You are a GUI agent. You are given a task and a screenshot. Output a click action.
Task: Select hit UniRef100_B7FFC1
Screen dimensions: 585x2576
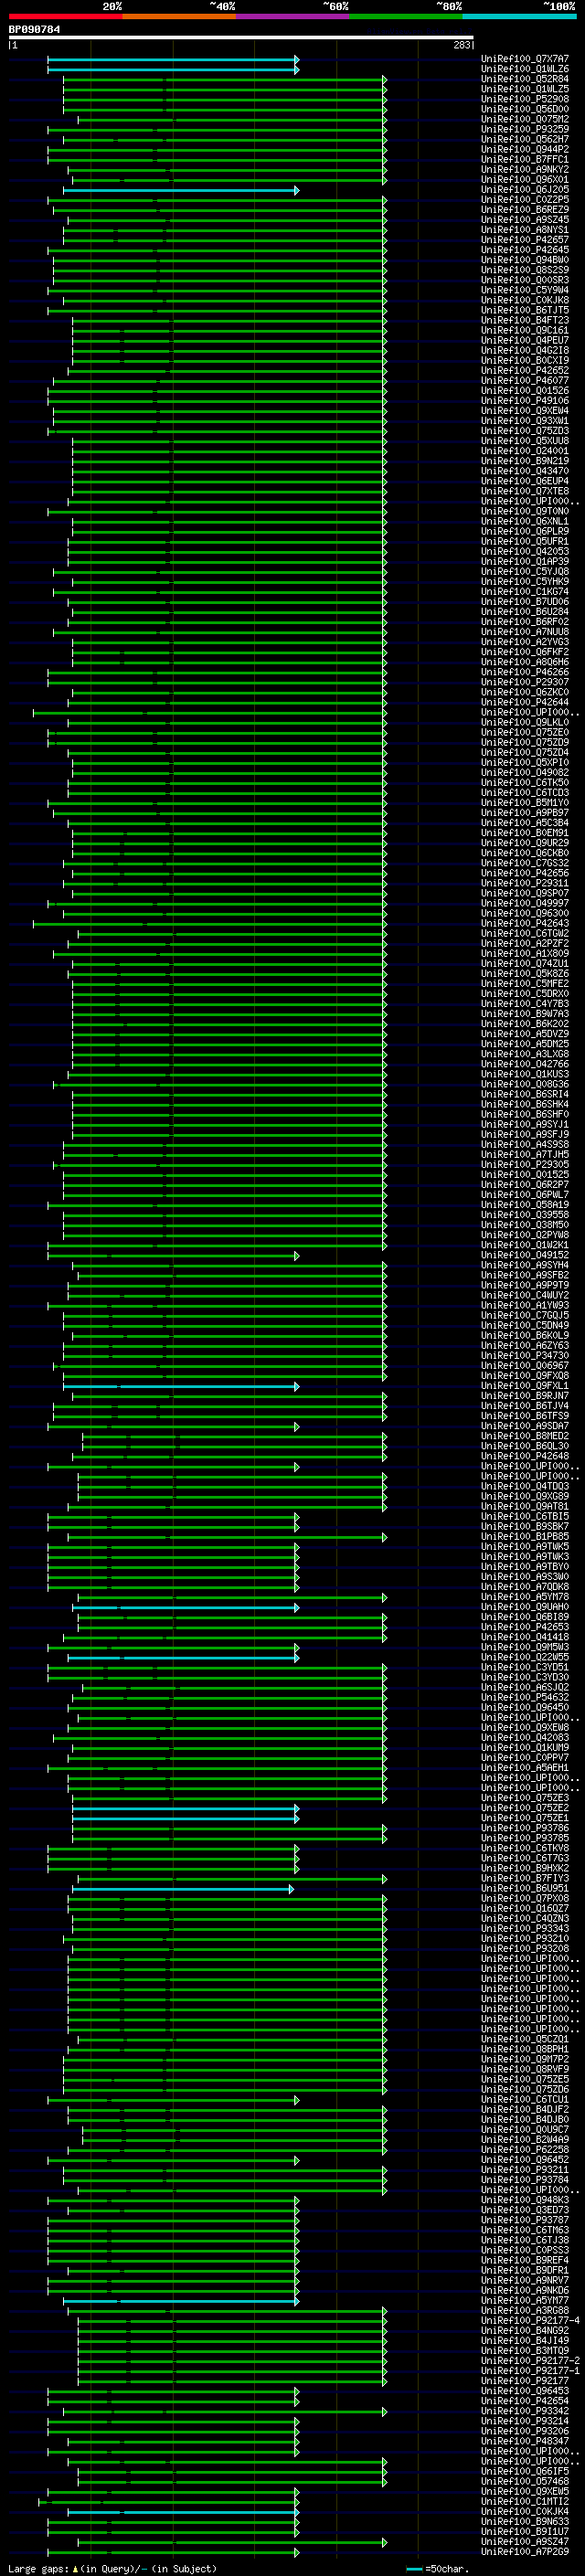tap(525, 159)
